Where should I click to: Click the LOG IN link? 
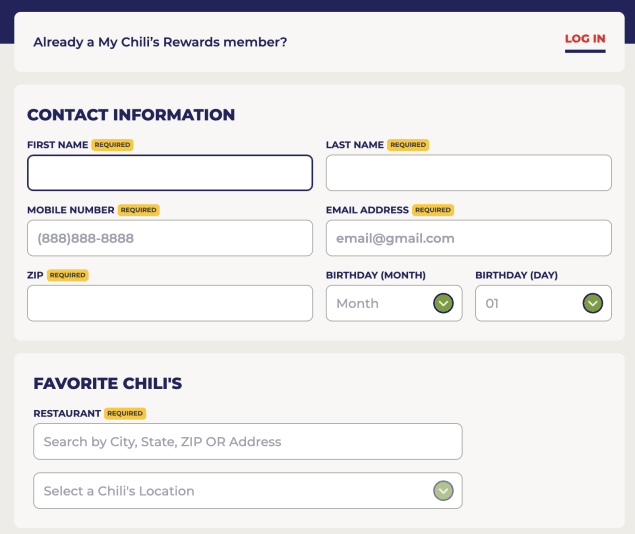click(585, 40)
